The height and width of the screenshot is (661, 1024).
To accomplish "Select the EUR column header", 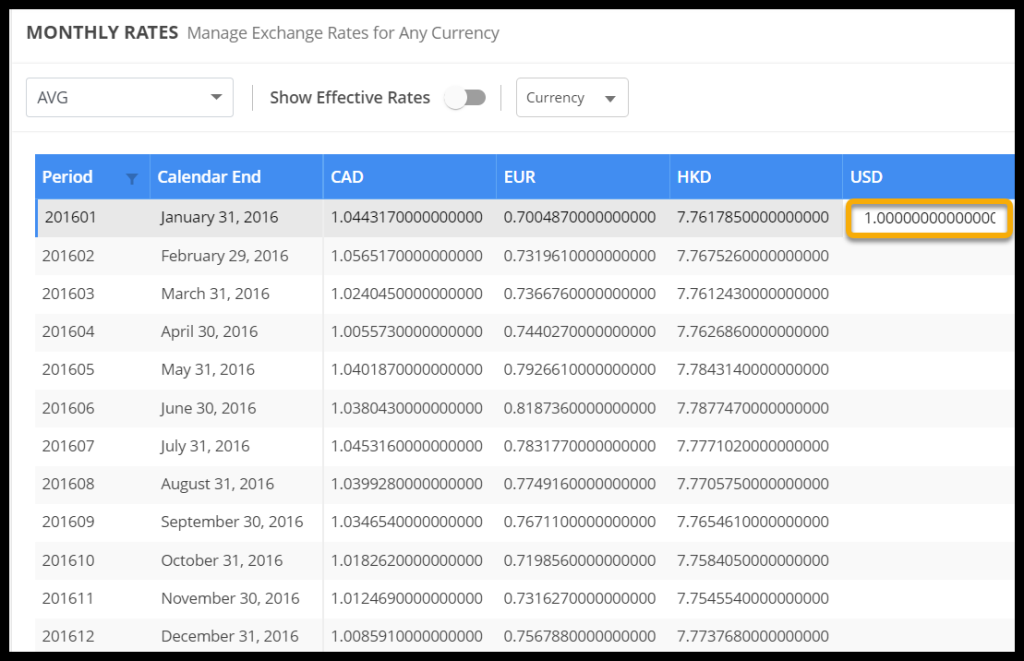I will tap(520, 177).
